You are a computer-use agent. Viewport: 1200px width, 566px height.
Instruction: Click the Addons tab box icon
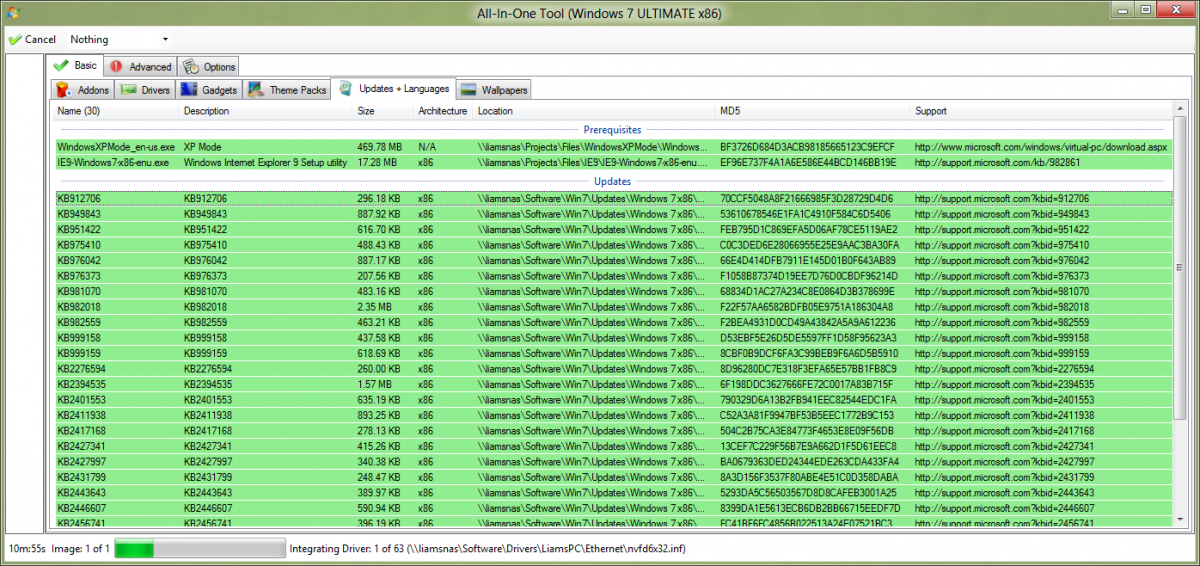pyautogui.click(x=65, y=90)
